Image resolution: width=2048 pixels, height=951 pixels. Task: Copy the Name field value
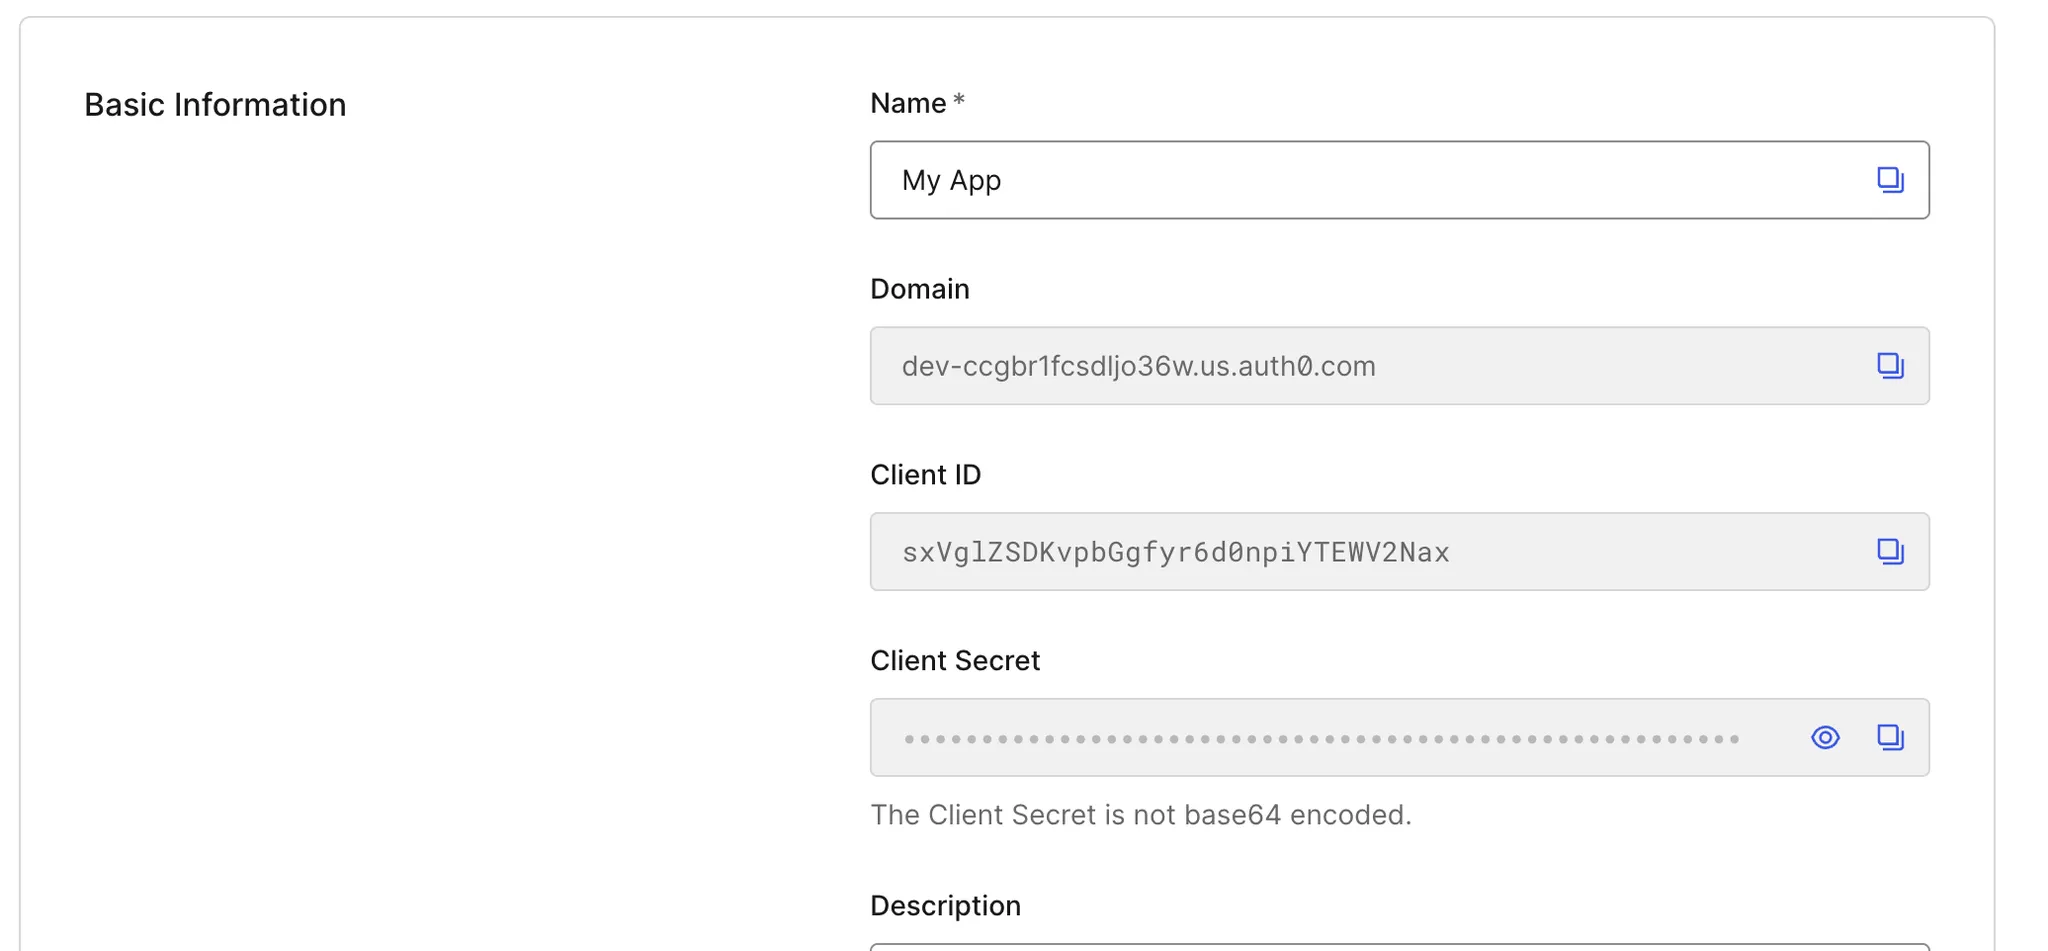tap(1889, 180)
